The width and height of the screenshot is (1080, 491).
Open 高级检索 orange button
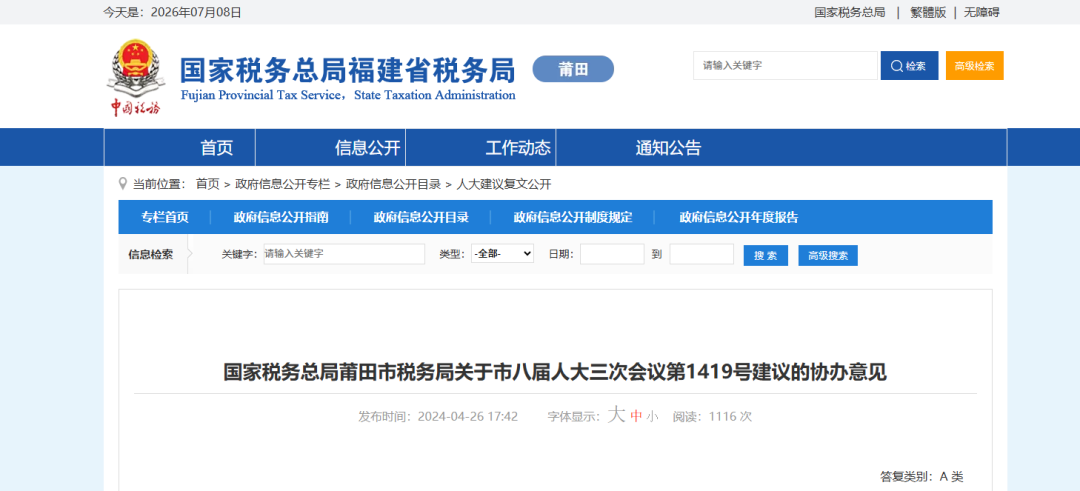pos(974,66)
